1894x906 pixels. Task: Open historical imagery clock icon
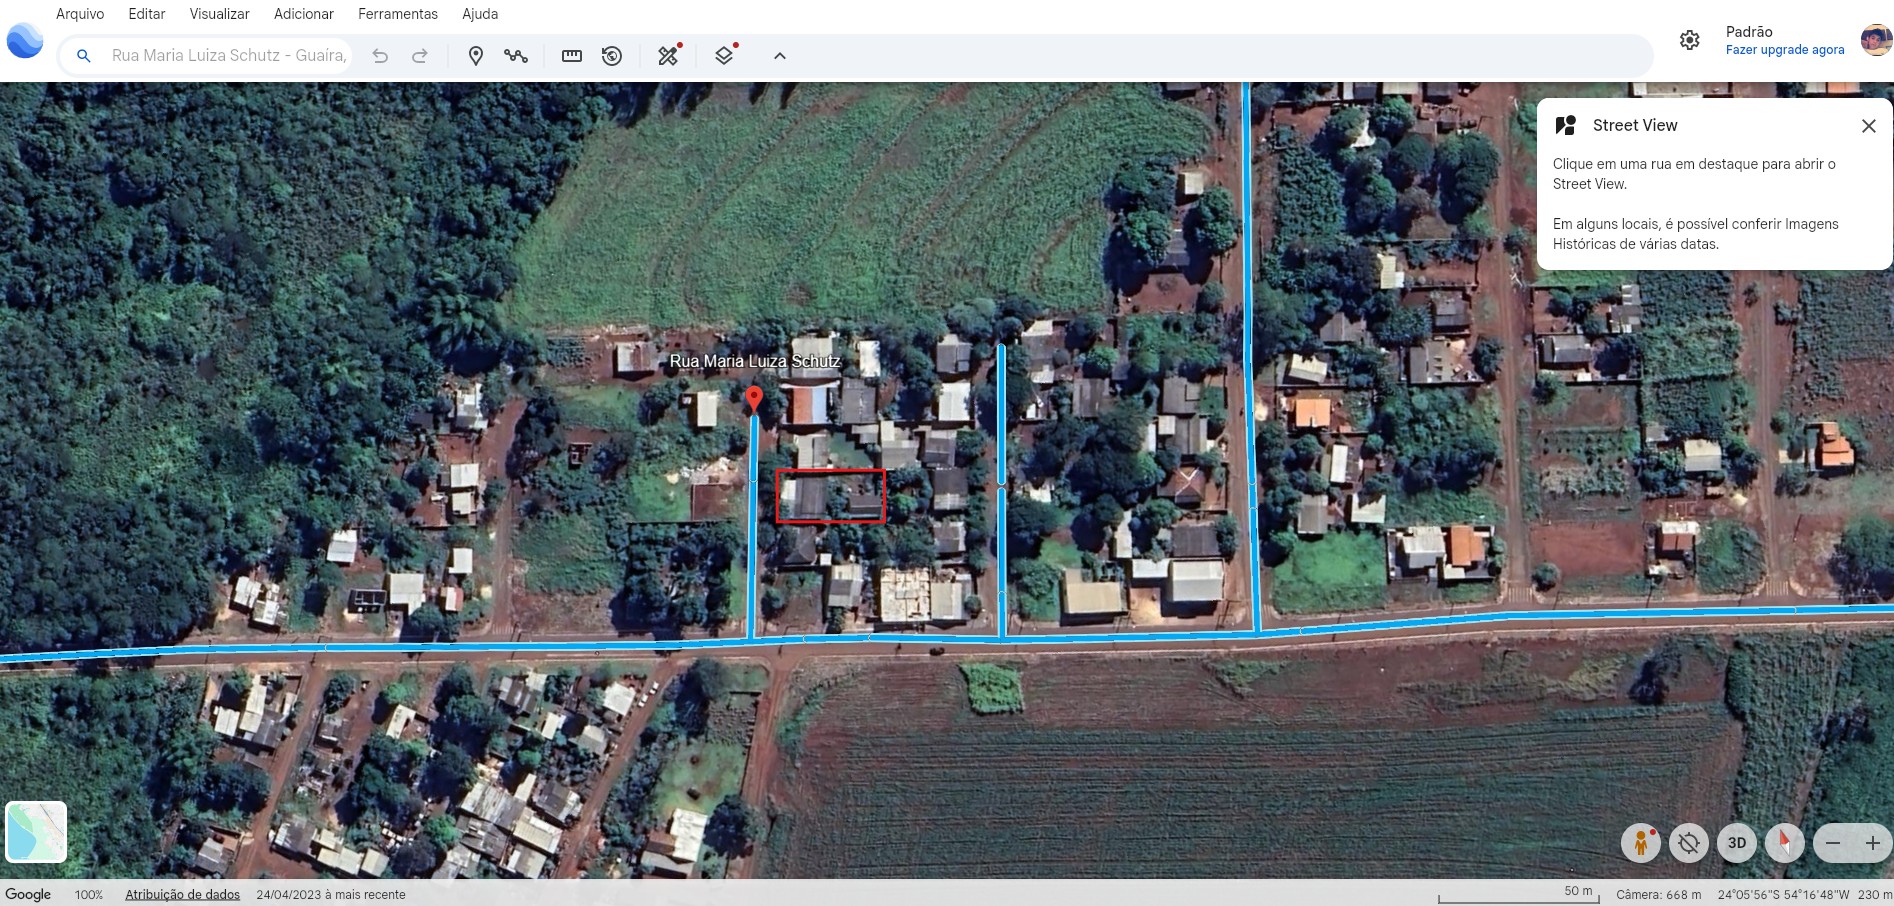point(612,56)
